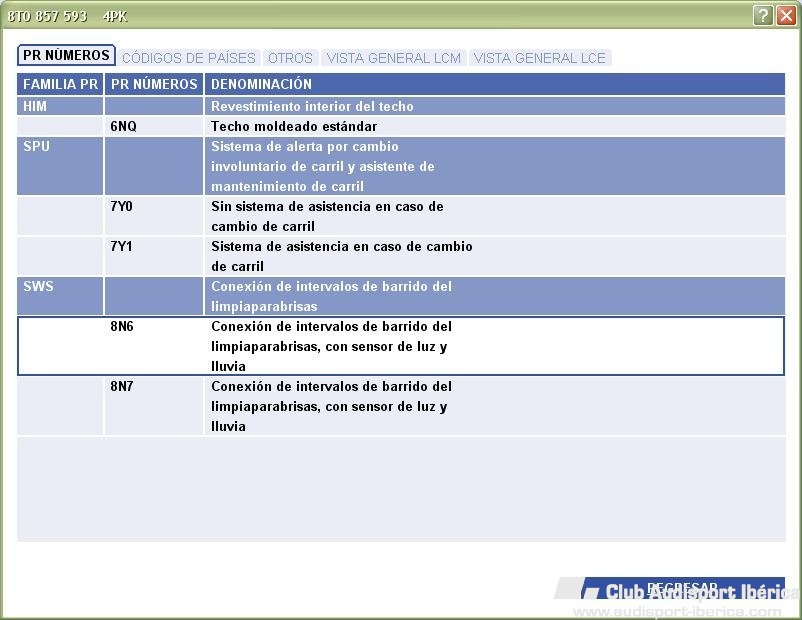
Task: Show the VISTA GENERAL LCE tab
Action: point(540,58)
